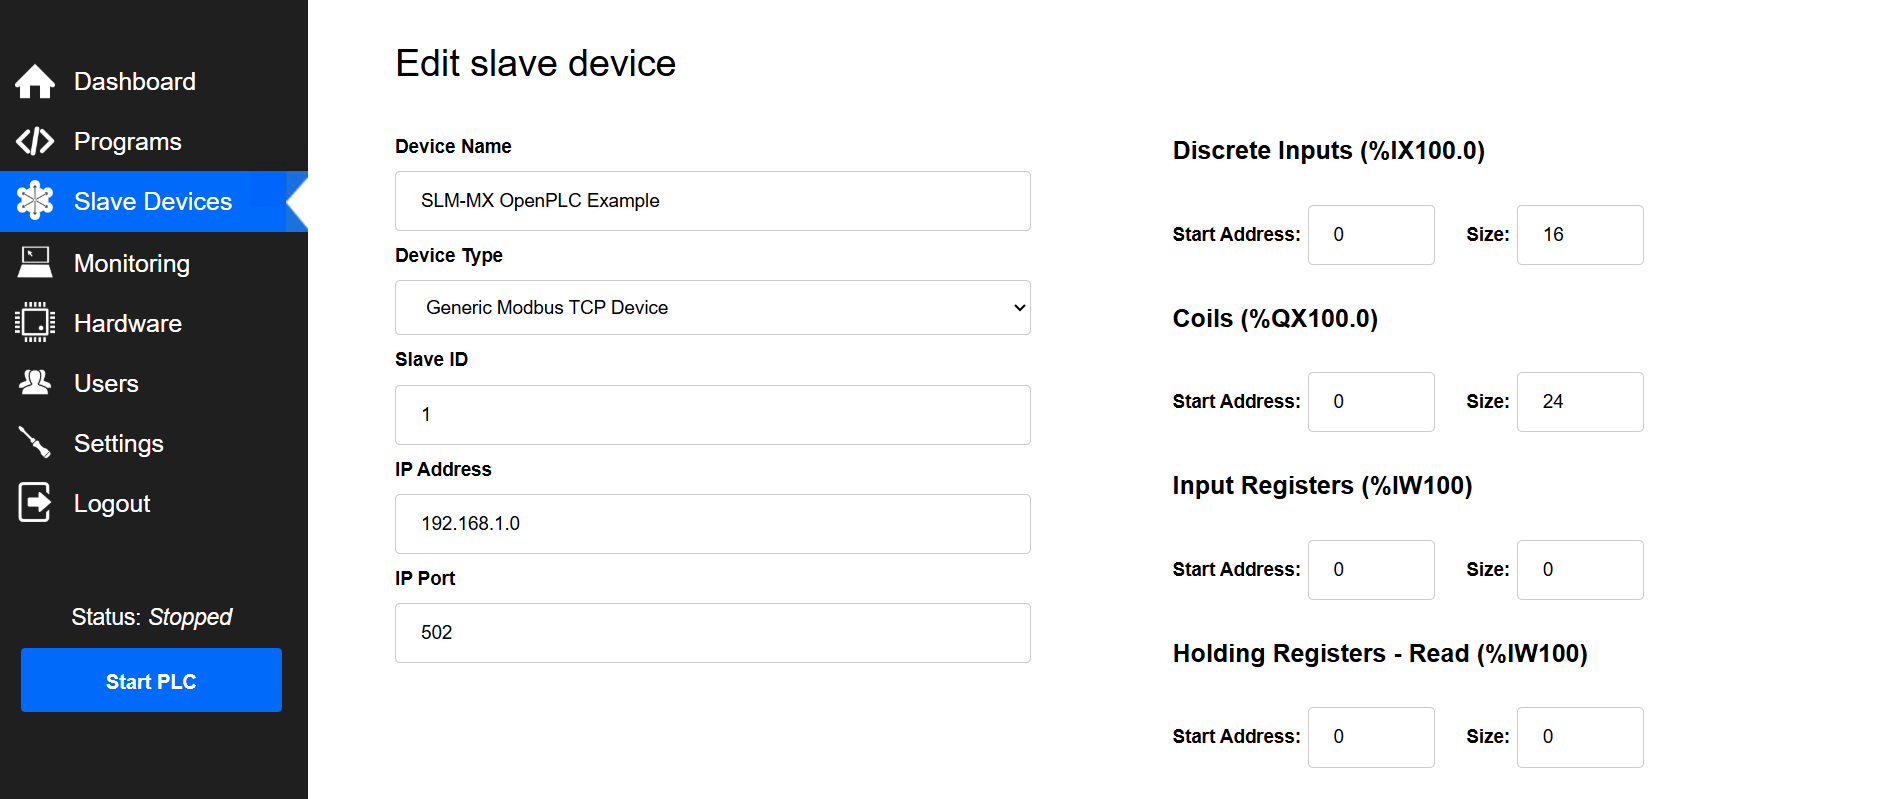
Task: Focus the Slave ID input field
Action: click(x=712, y=415)
